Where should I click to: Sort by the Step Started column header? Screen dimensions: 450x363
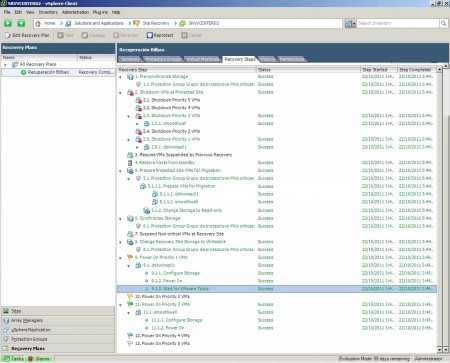pyautogui.click(x=379, y=70)
